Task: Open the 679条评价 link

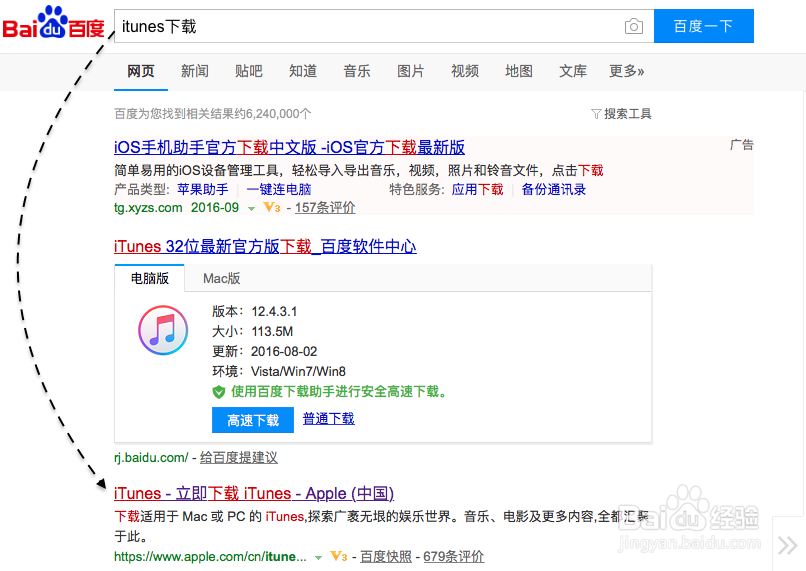Action: pos(453,557)
